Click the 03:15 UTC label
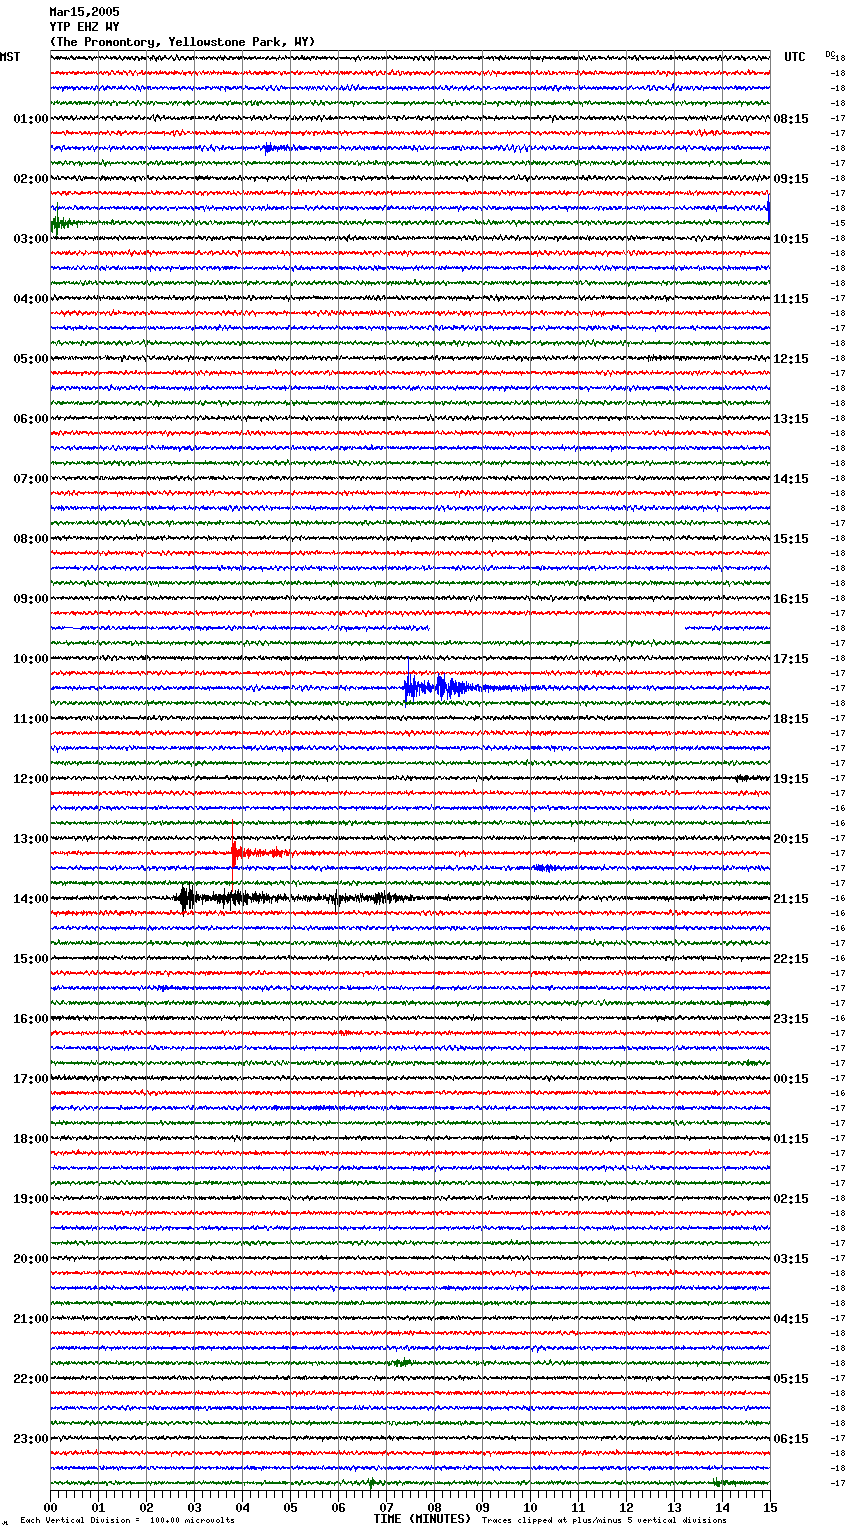 point(791,1259)
